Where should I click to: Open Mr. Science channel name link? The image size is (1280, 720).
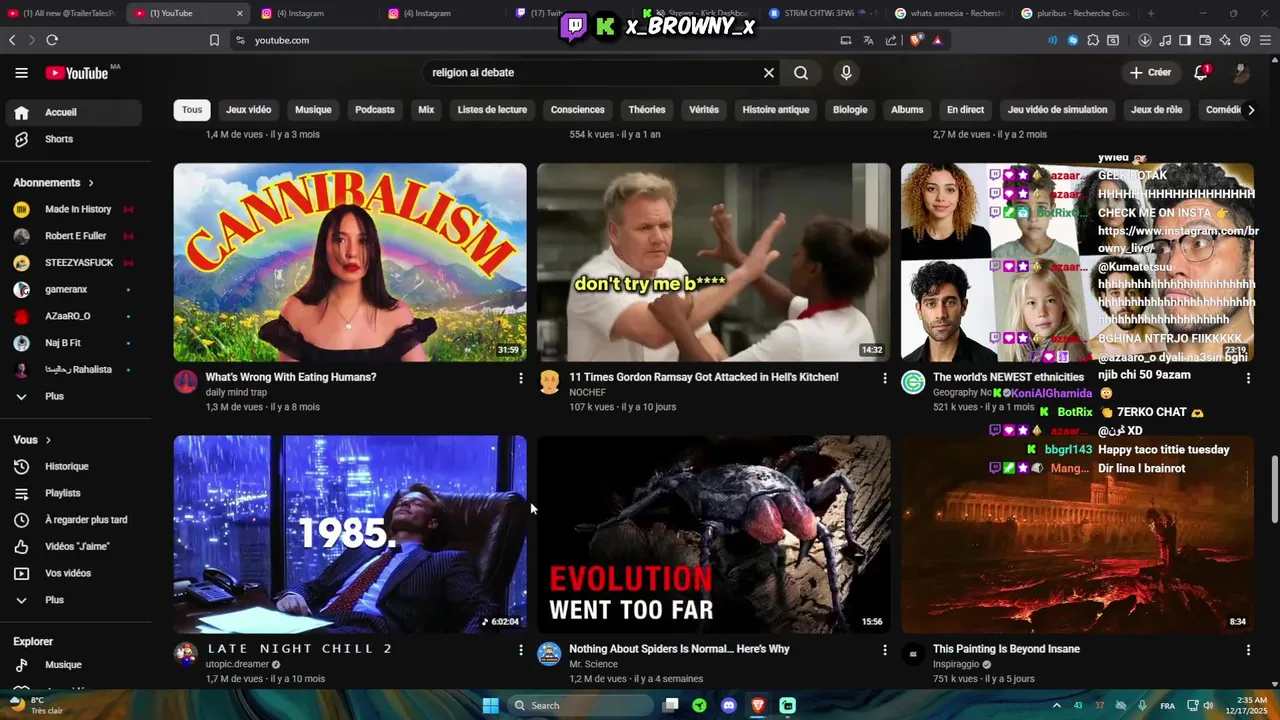point(593,664)
